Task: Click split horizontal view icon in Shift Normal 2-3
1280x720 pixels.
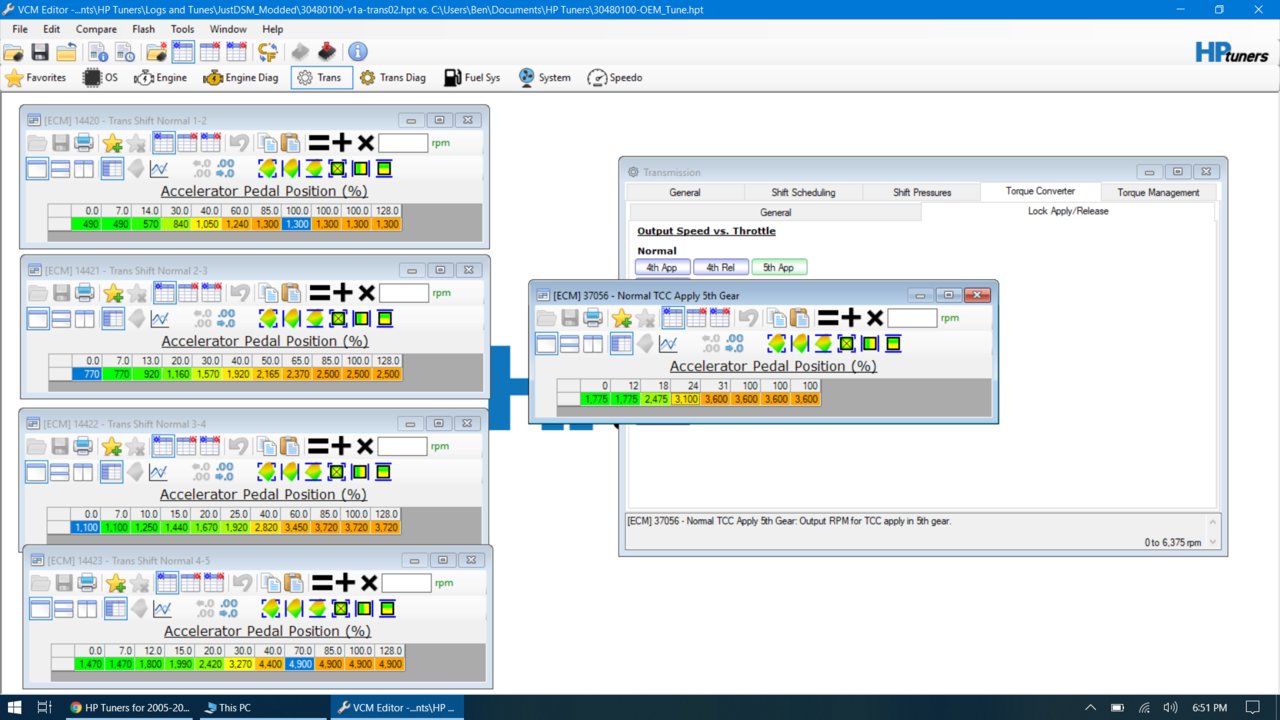Action: click(60, 318)
